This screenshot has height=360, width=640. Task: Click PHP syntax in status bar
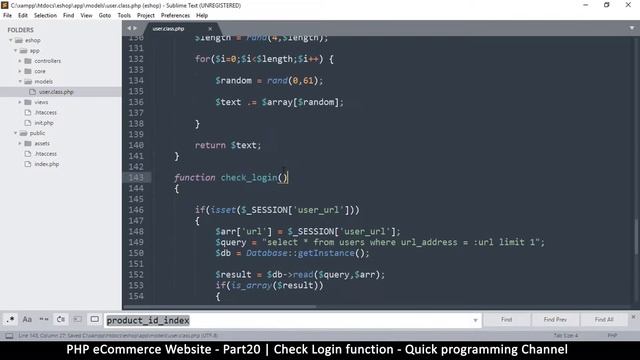pyautogui.click(x=612, y=336)
